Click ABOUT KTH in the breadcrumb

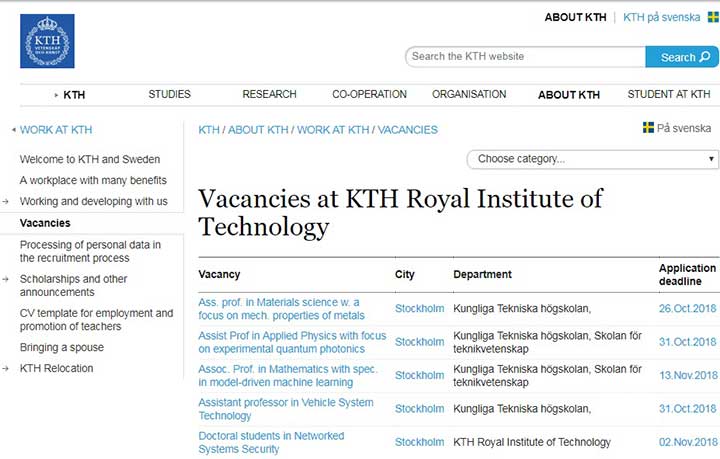[x=258, y=130]
